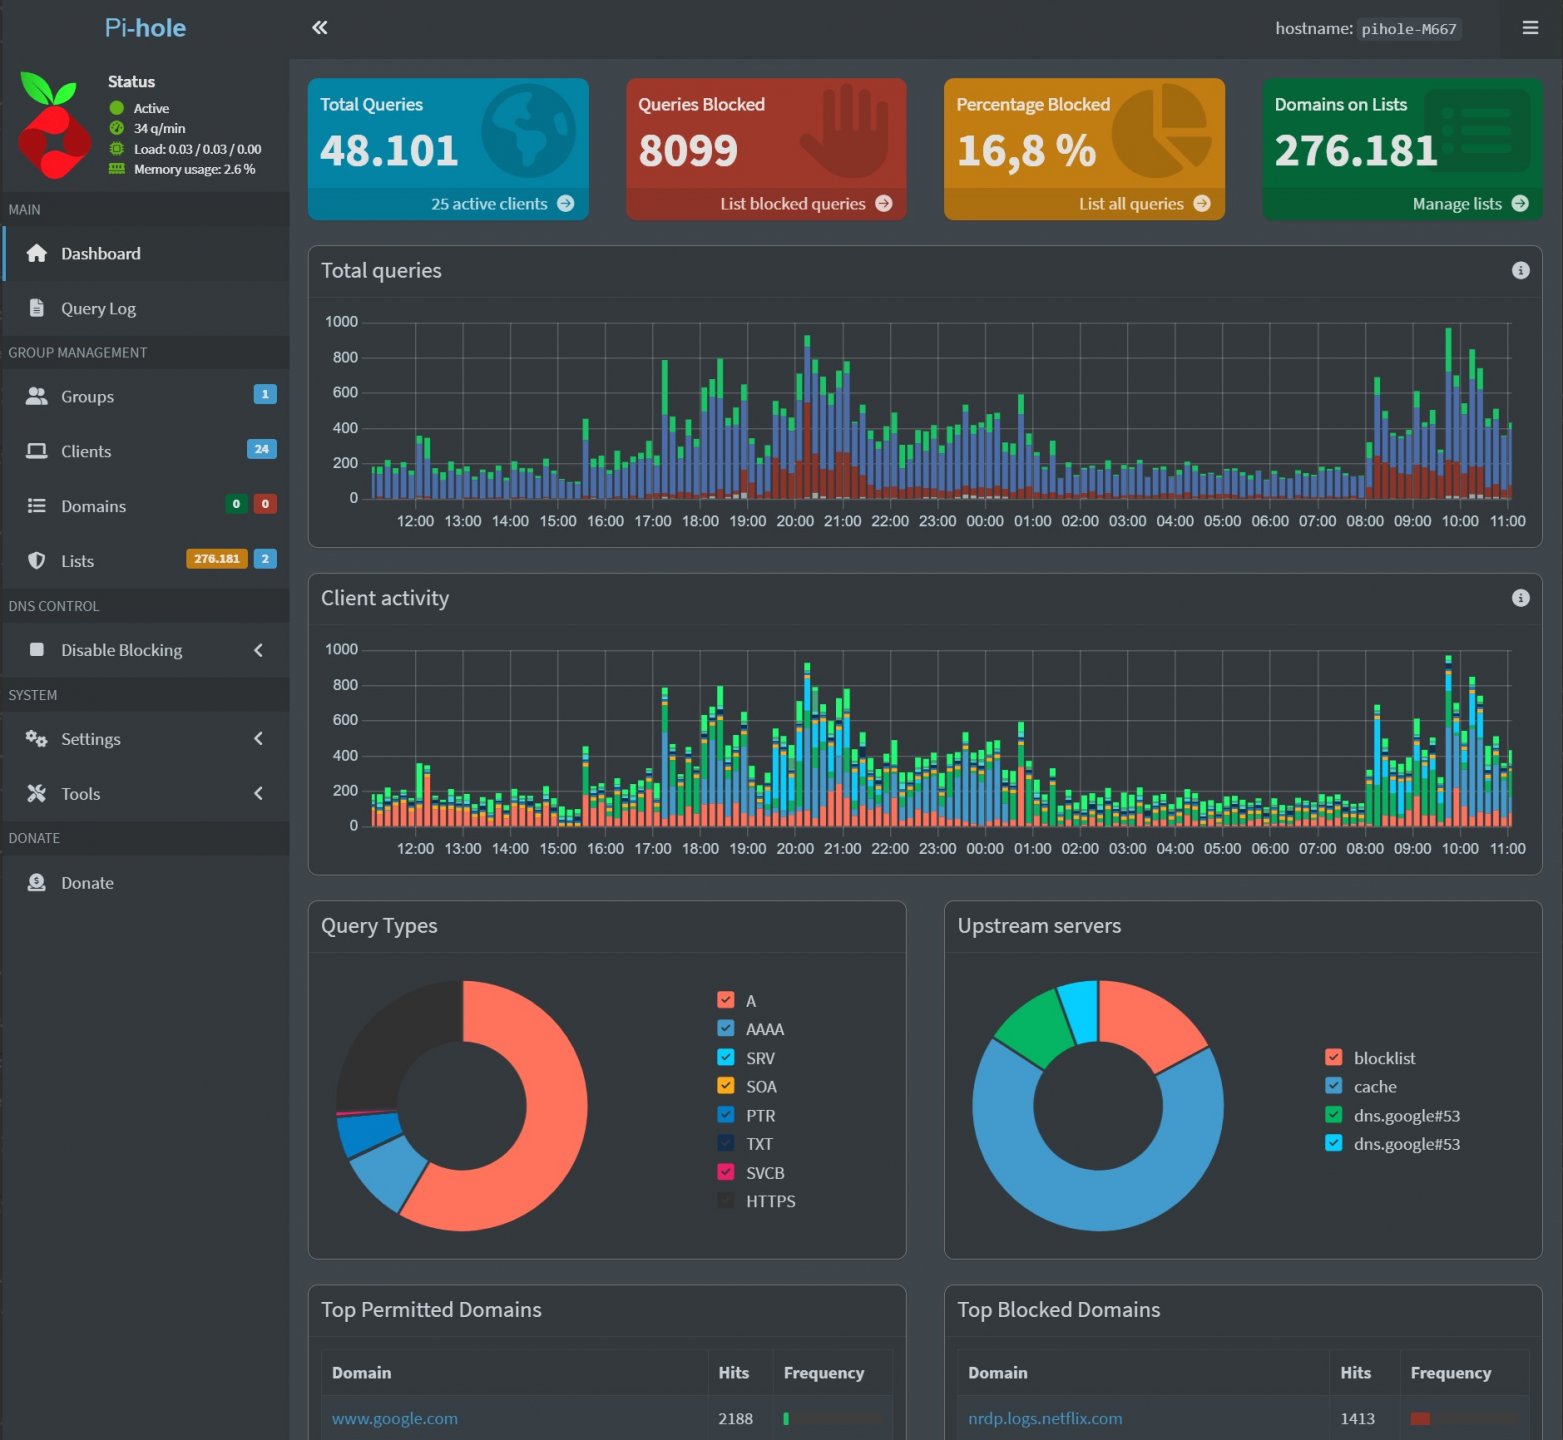Click the orange 276.181 badge beside Lists
Screen dimensions: 1563x1440
point(217,559)
